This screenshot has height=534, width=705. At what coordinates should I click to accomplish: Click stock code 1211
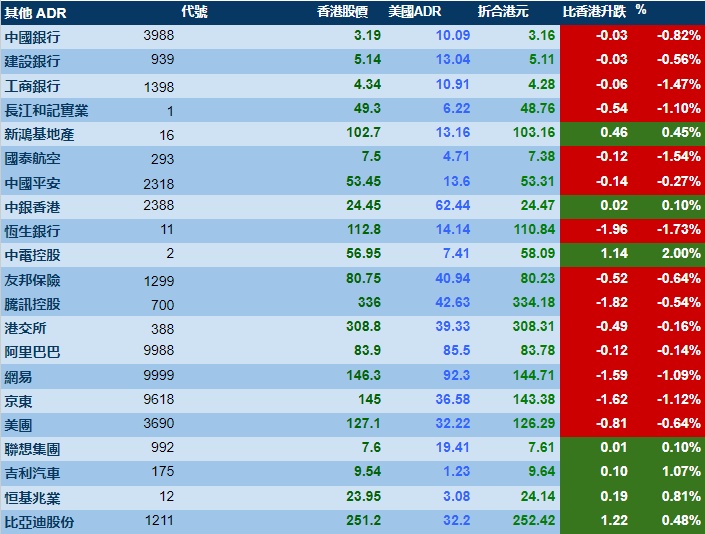pos(159,520)
